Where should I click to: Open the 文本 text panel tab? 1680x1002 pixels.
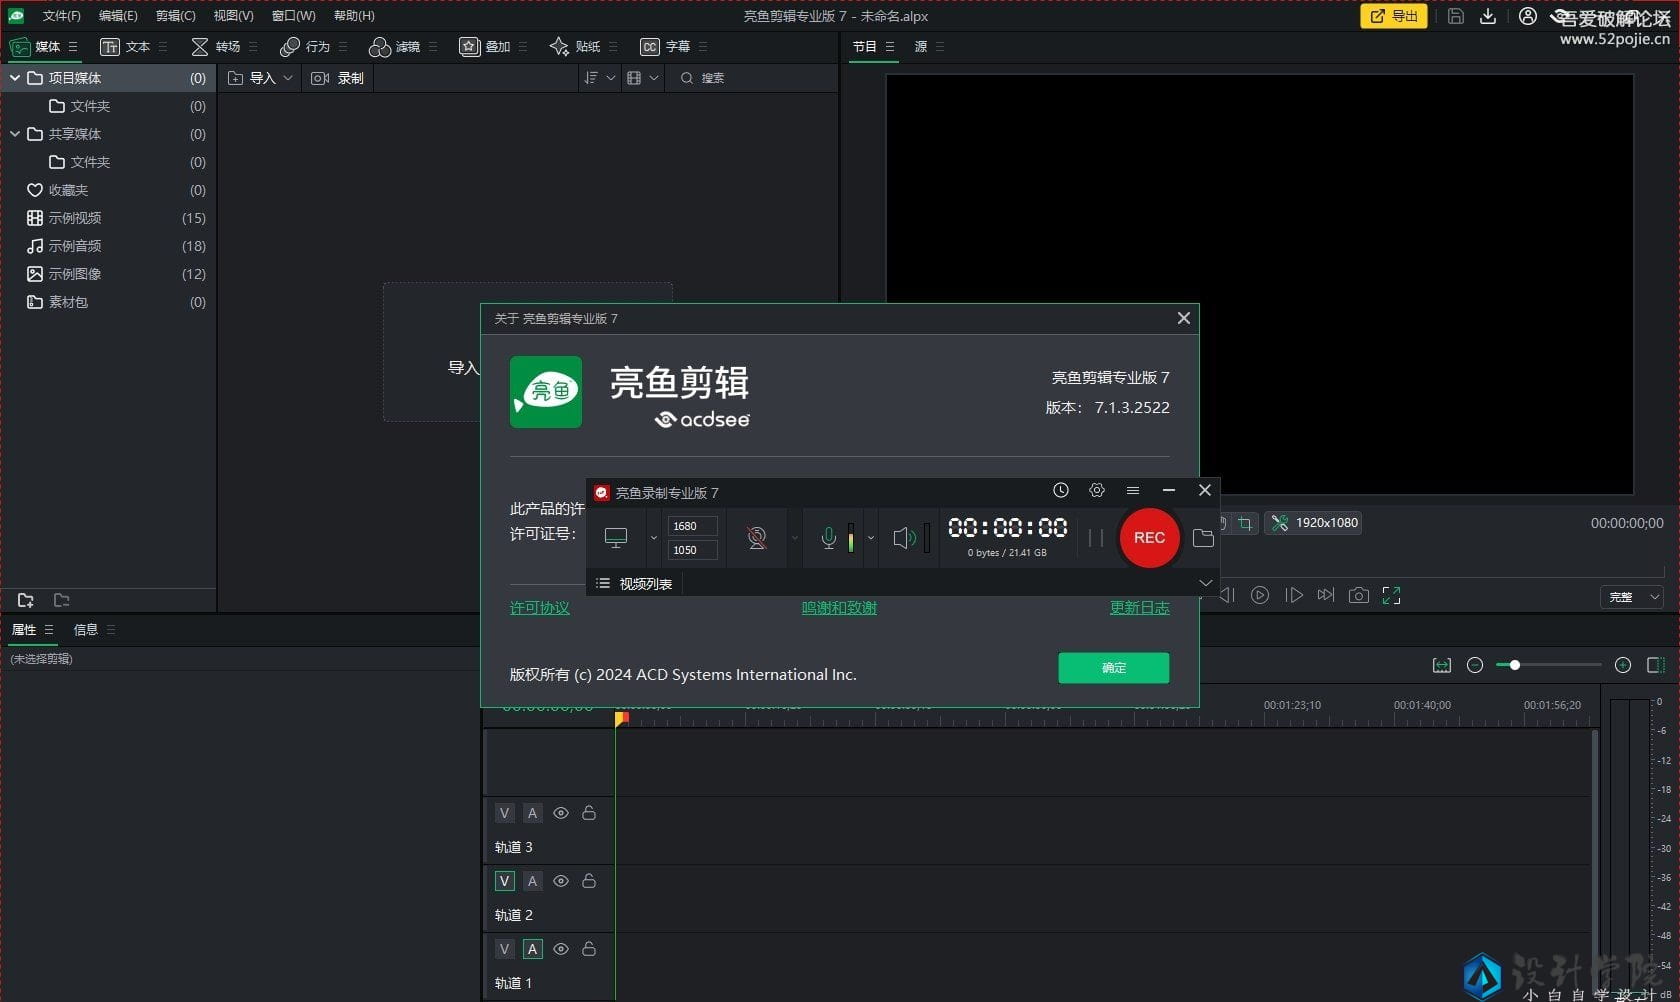pyautogui.click(x=125, y=47)
